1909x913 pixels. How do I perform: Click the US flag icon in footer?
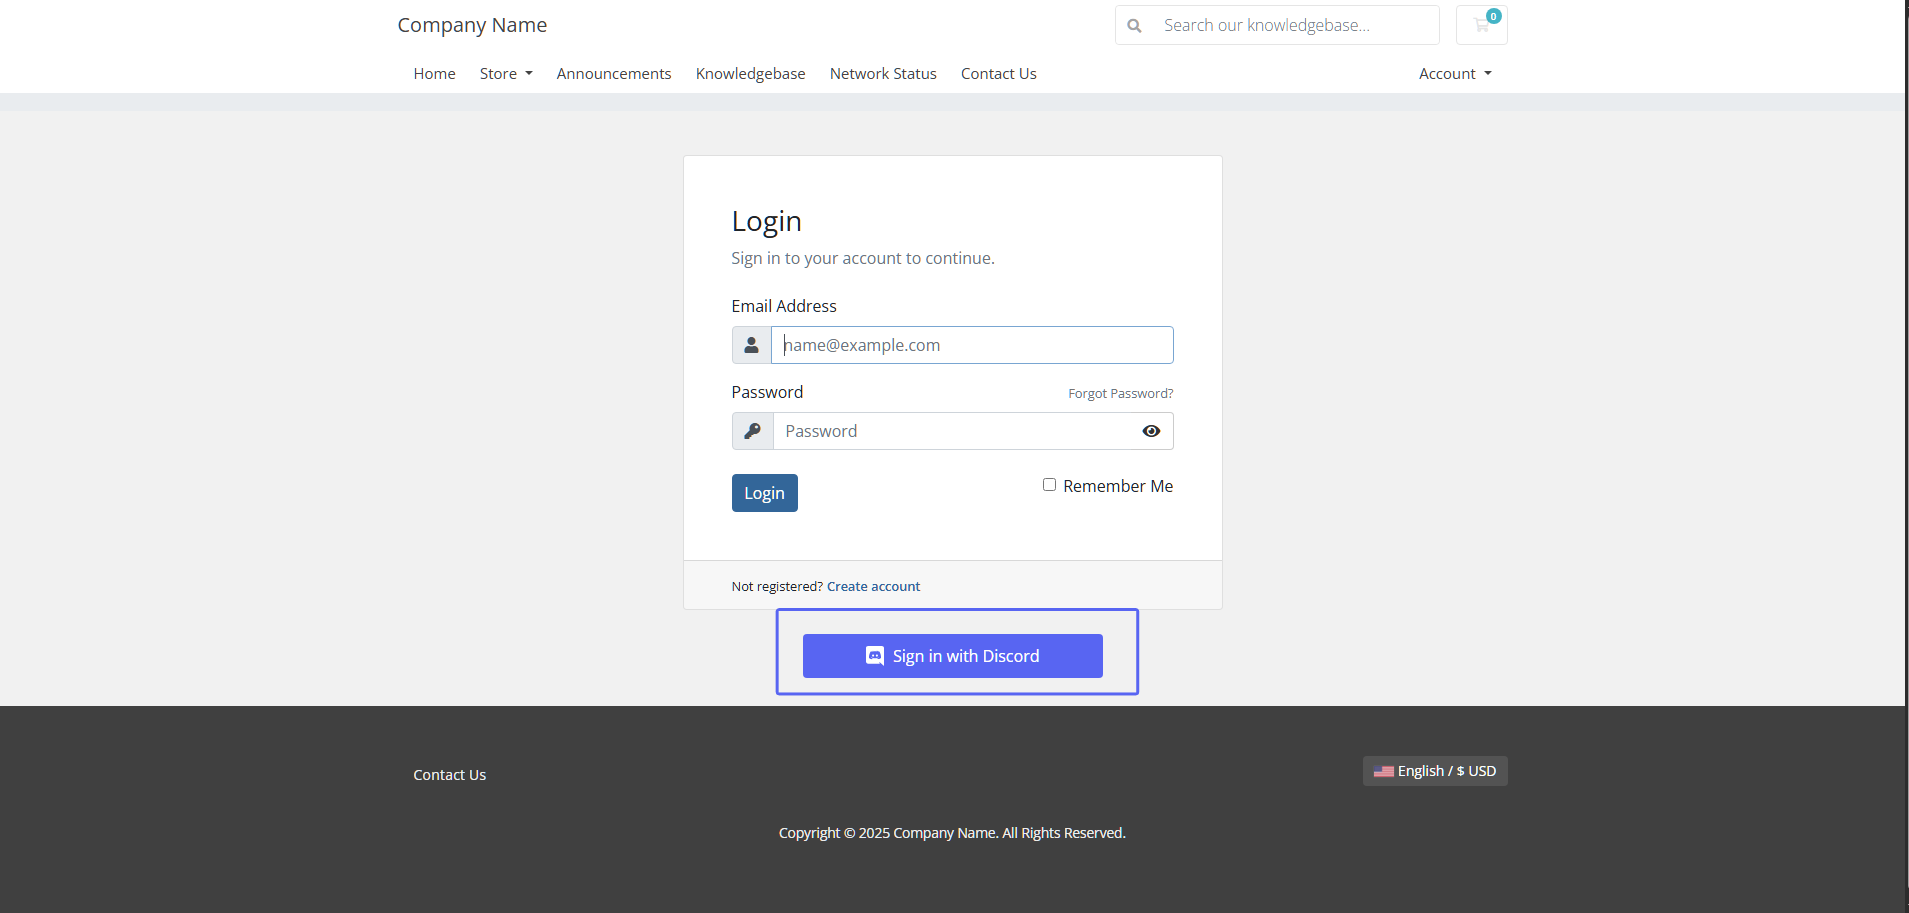coord(1383,771)
